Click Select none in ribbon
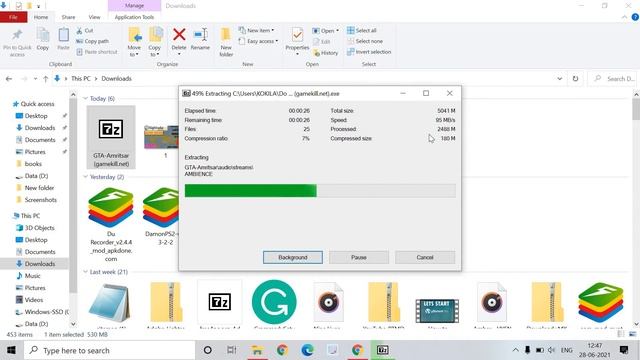640x360 pixels. coord(365,41)
